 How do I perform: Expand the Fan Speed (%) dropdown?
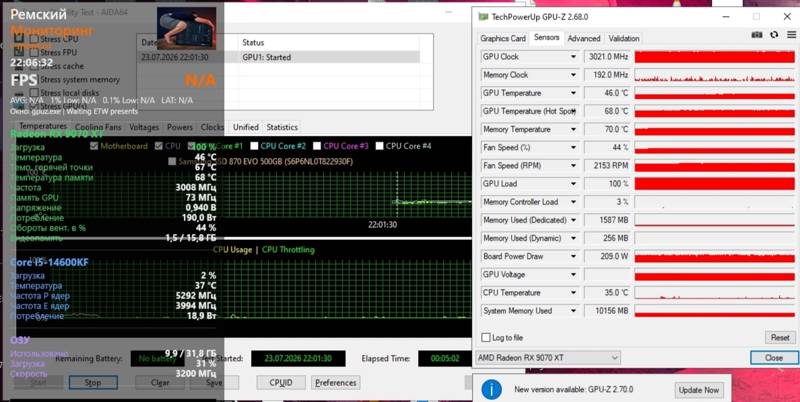(573, 147)
